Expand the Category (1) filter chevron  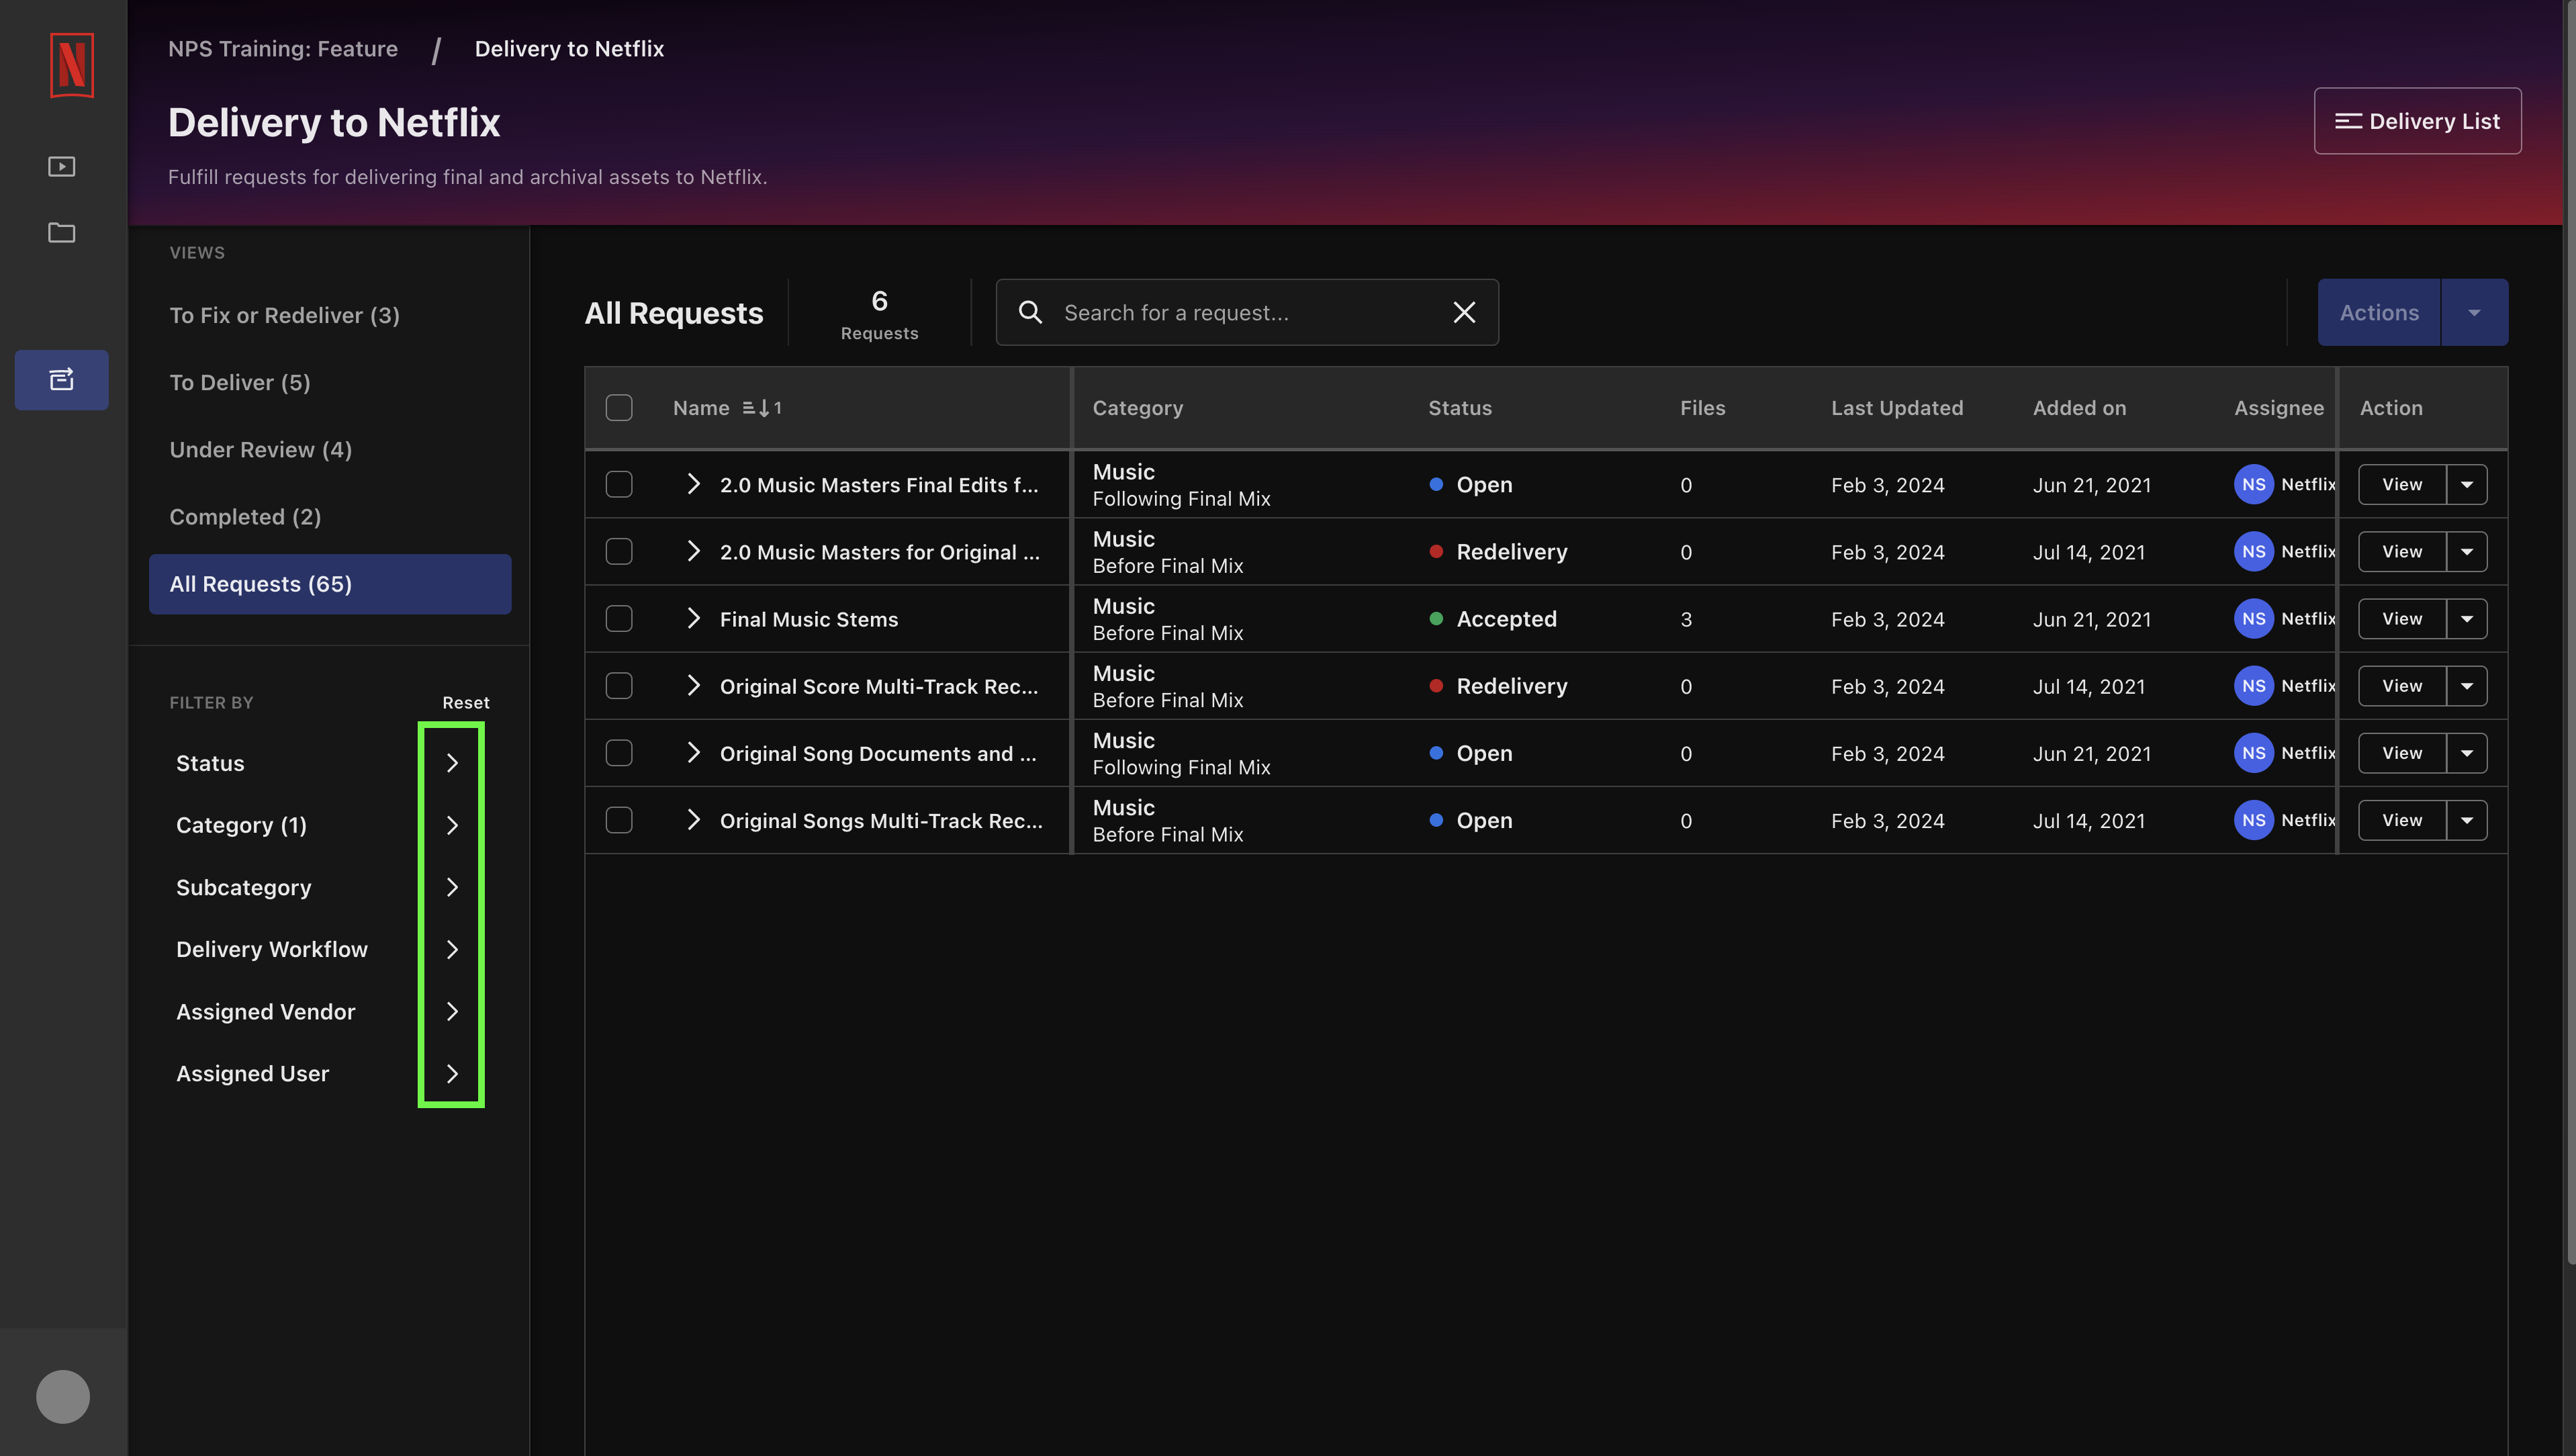pos(452,825)
